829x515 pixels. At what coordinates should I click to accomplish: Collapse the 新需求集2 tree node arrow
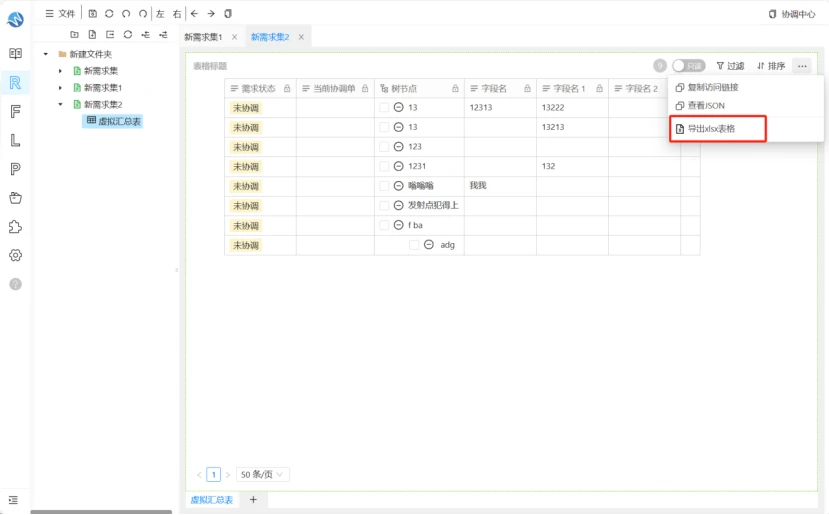(60, 104)
